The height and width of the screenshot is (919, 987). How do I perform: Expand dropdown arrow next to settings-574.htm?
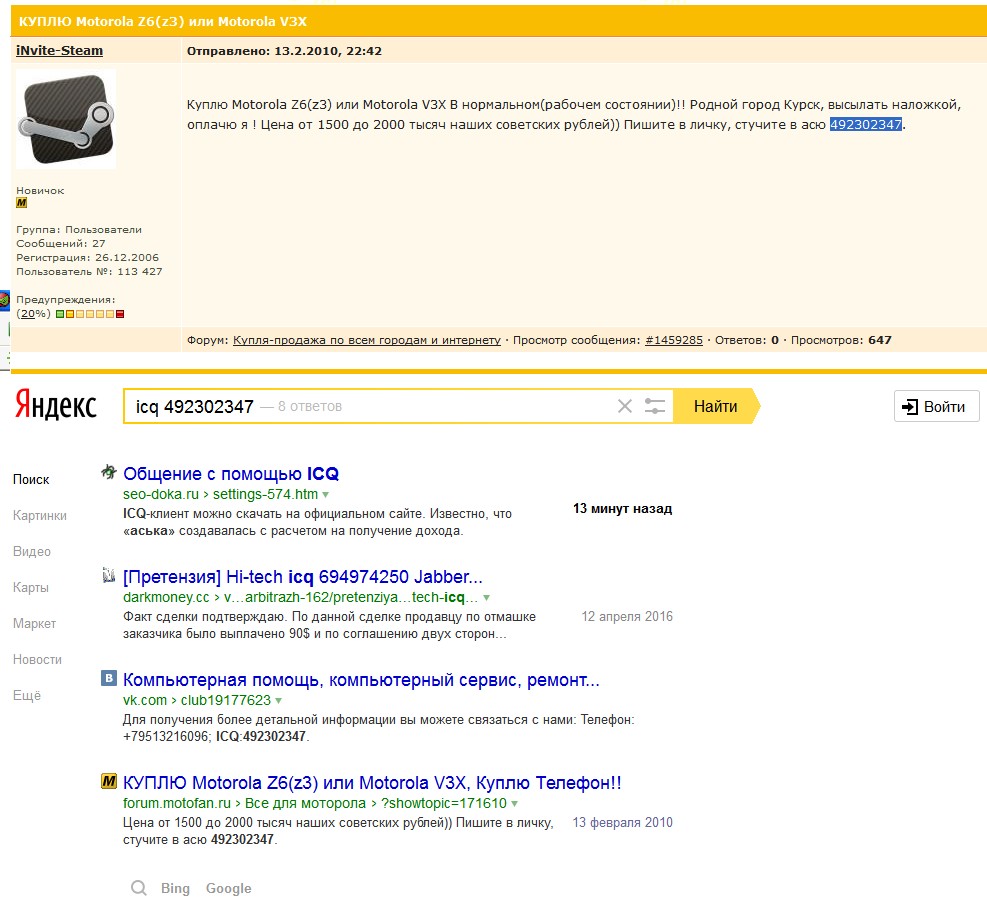coord(325,495)
